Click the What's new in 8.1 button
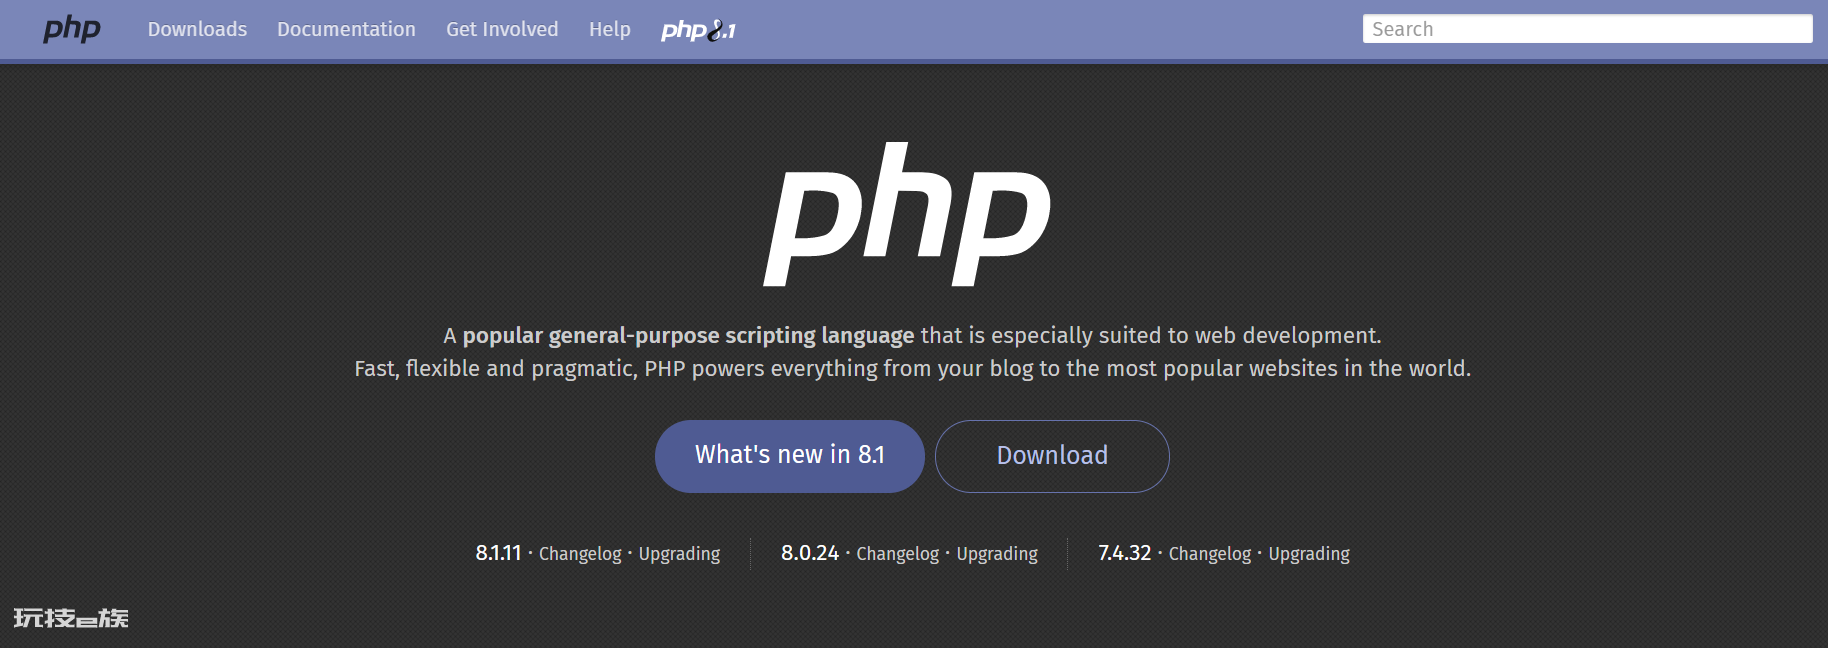Image resolution: width=1828 pixels, height=648 pixels. pyautogui.click(x=790, y=456)
